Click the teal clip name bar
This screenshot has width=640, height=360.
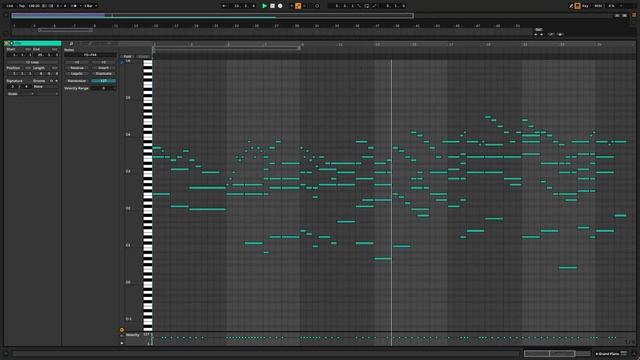pos(38,43)
